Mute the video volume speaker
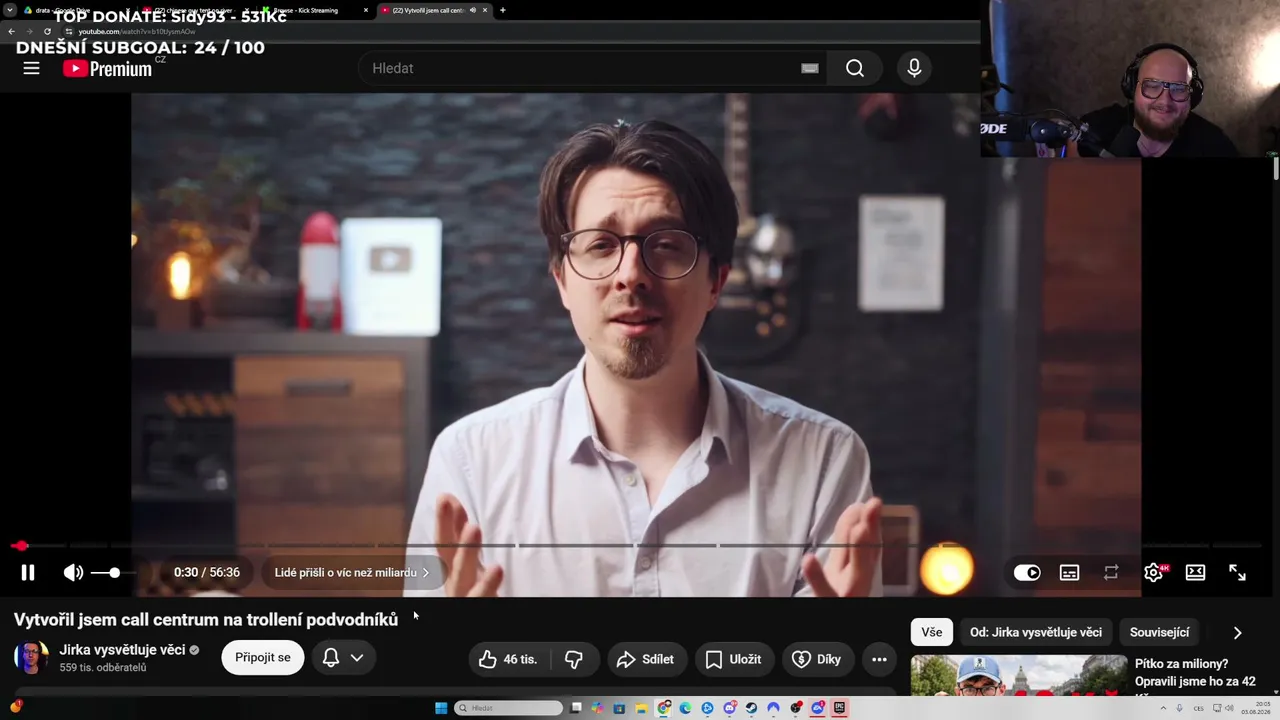 [x=73, y=572]
